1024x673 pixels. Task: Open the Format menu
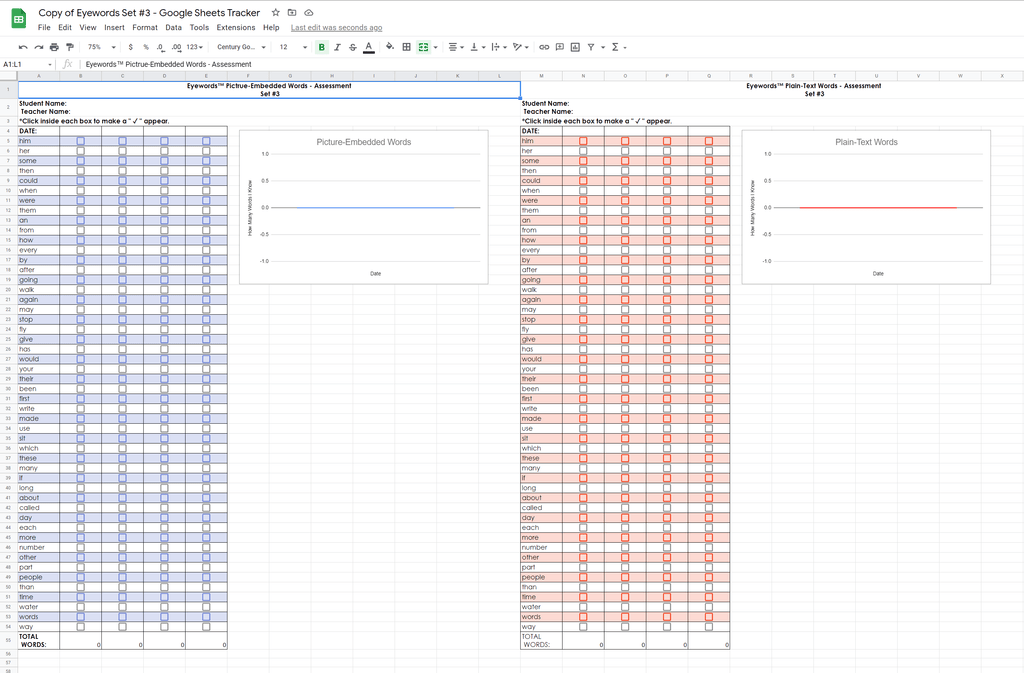click(x=145, y=27)
